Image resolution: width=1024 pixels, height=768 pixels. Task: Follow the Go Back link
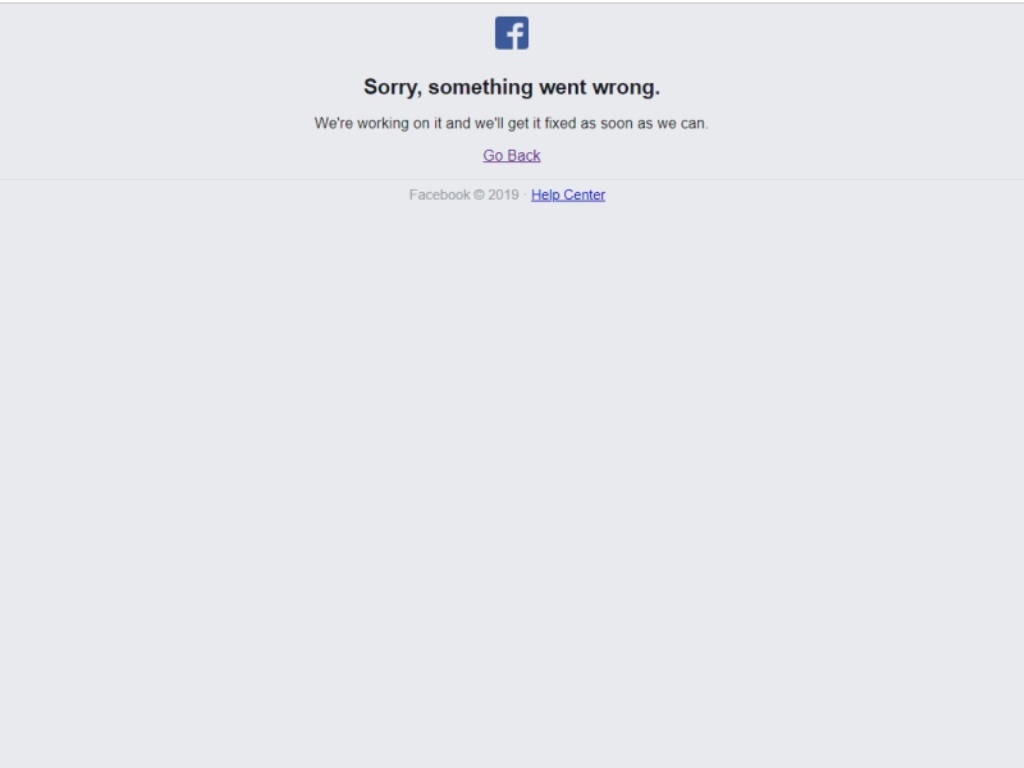[x=511, y=155]
